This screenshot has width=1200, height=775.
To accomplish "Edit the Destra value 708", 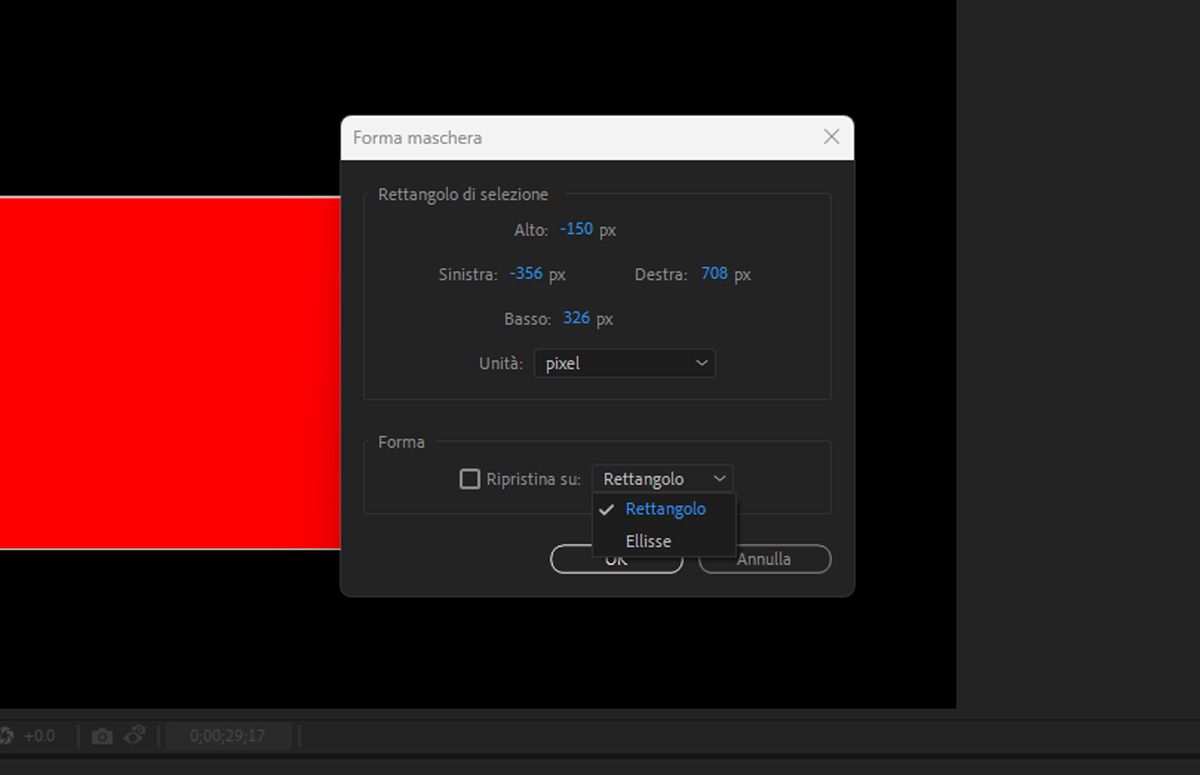I will point(714,273).
